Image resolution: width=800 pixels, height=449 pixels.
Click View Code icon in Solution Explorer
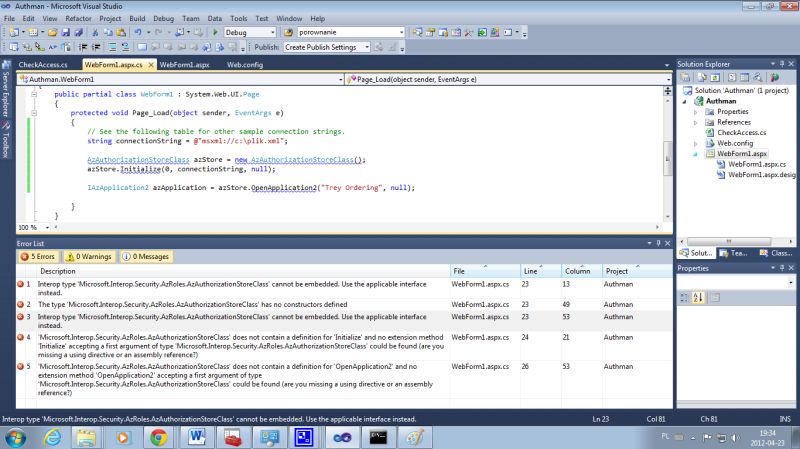click(x=732, y=78)
